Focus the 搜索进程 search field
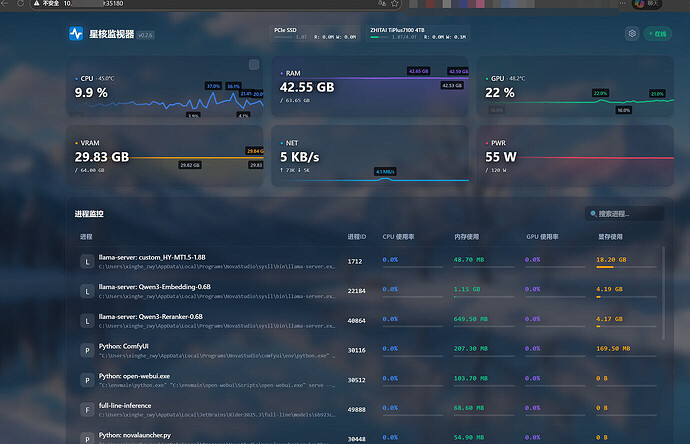 coord(624,214)
